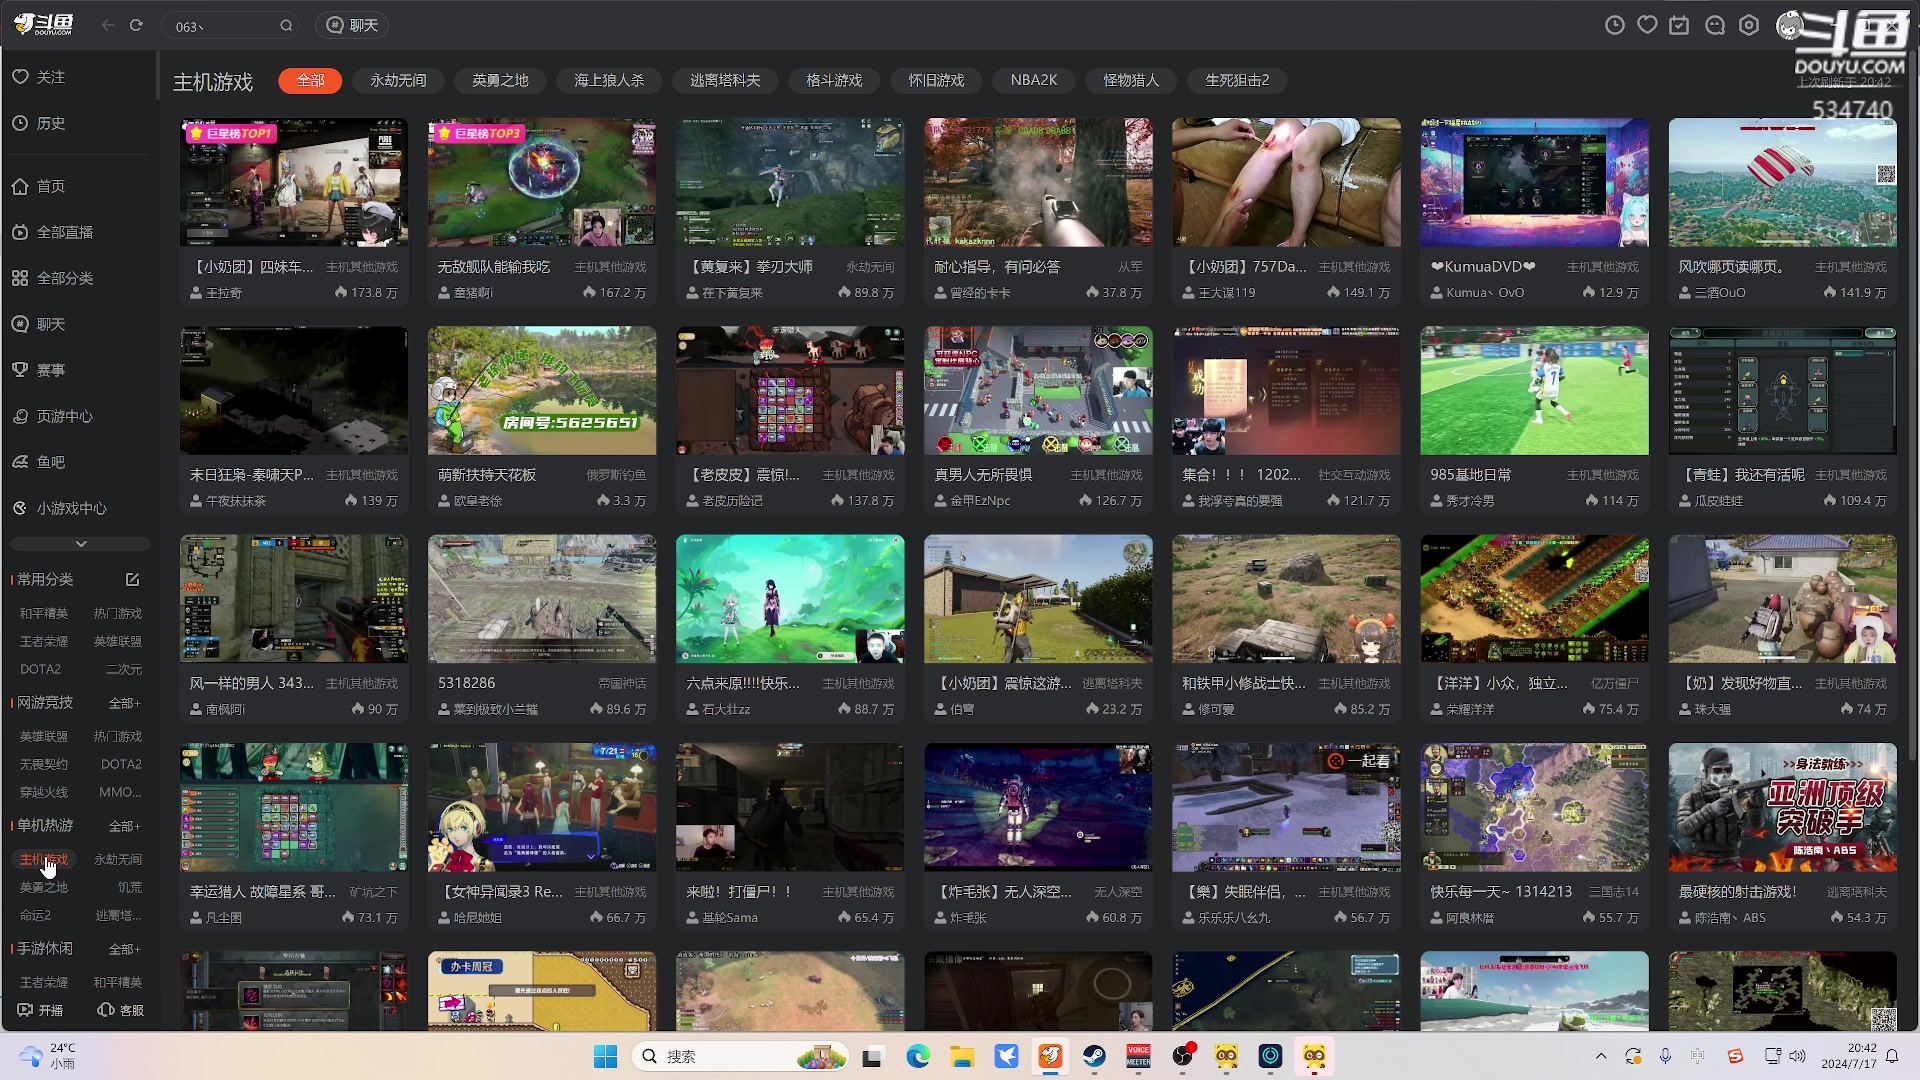The height and width of the screenshot is (1080, 1920).
Task: Open Steam from the taskbar
Action: pyautogui.click(x=1094, y=1056)
